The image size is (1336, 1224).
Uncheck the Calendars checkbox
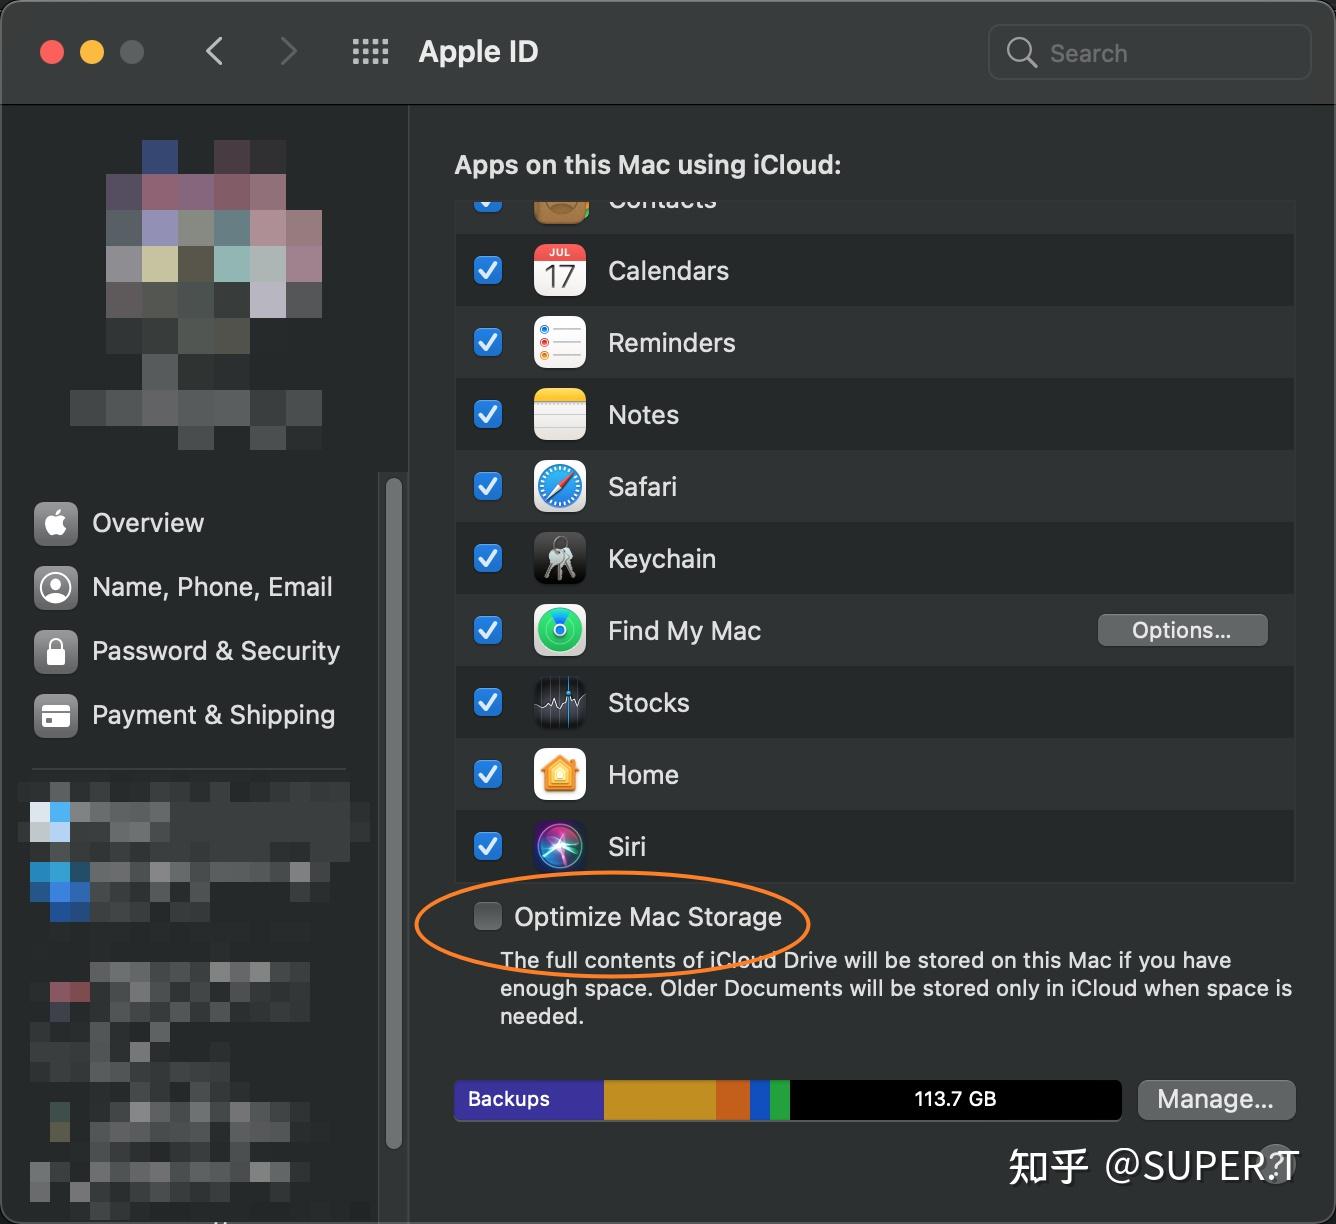pos(488,271)
